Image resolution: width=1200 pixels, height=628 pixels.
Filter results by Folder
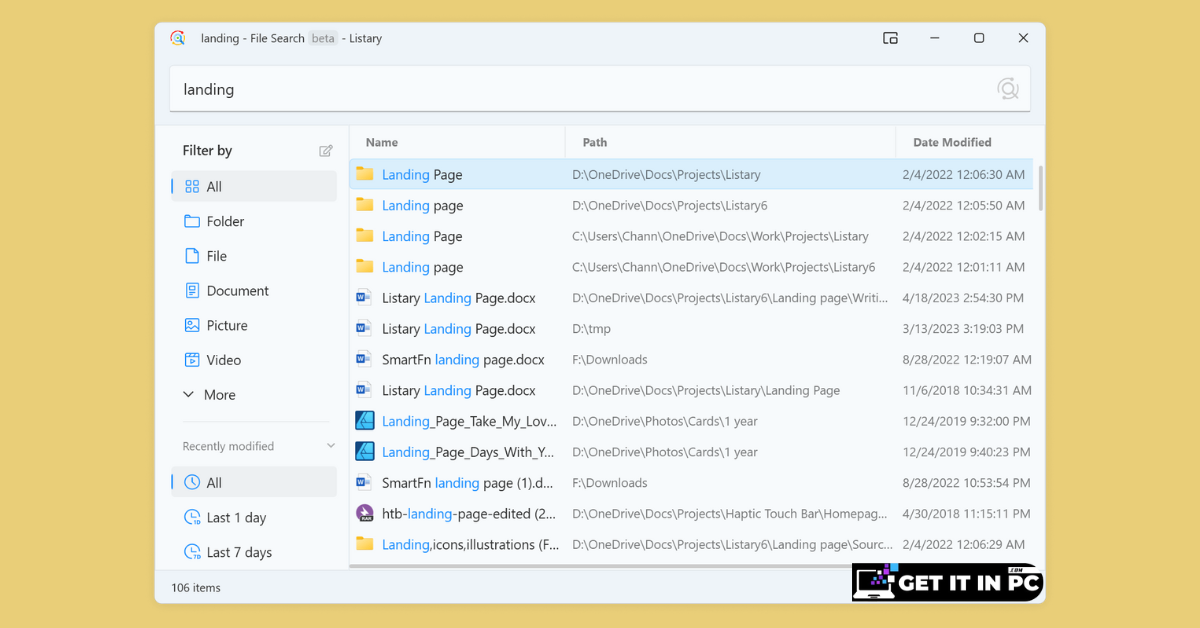[255, 221]
